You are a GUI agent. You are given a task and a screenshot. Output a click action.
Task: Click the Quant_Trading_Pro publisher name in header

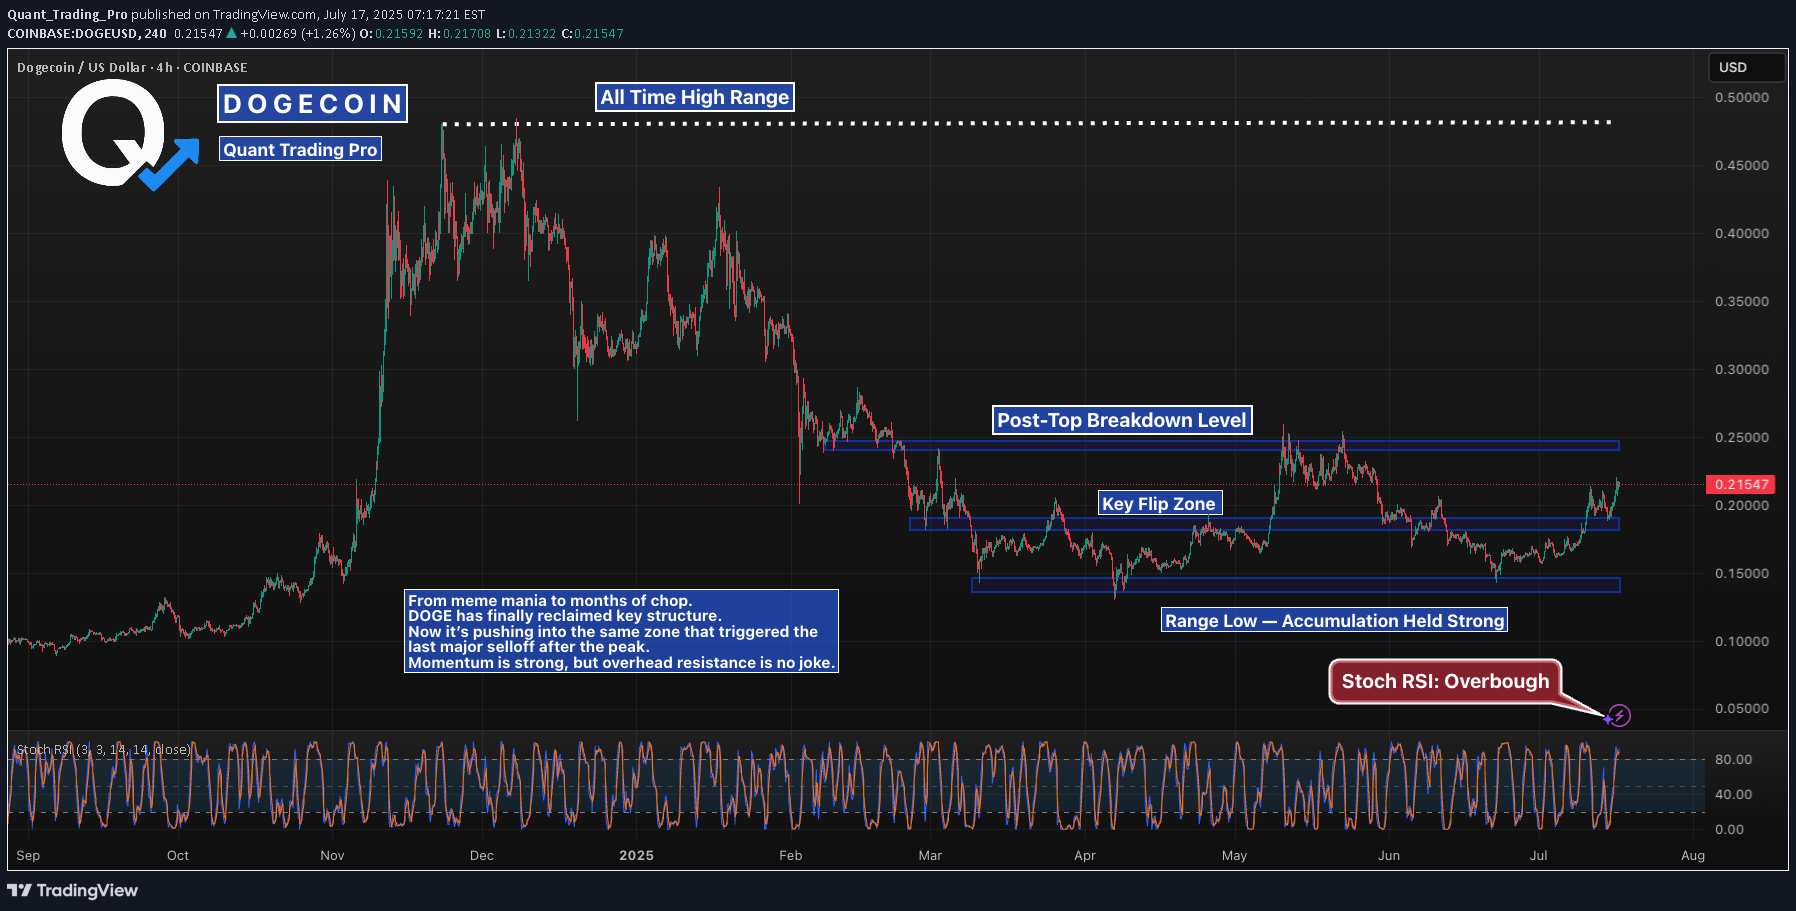pos(67,14)
